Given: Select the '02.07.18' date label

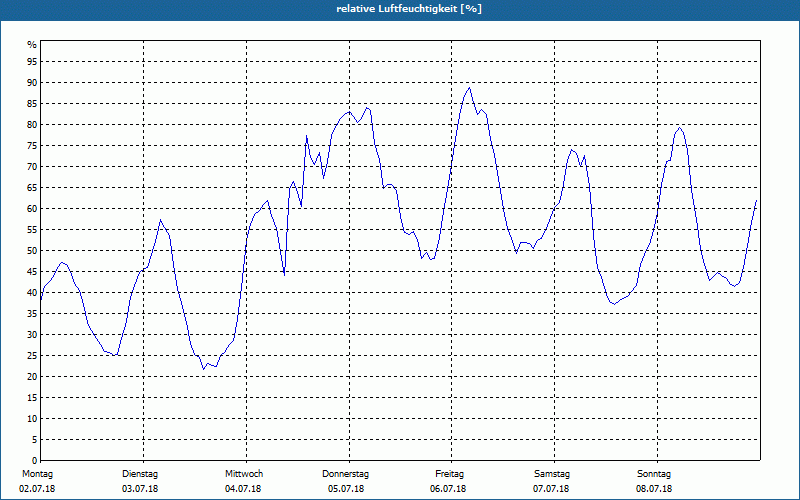Looking at the screenshot, I should [x=37, y=489].
